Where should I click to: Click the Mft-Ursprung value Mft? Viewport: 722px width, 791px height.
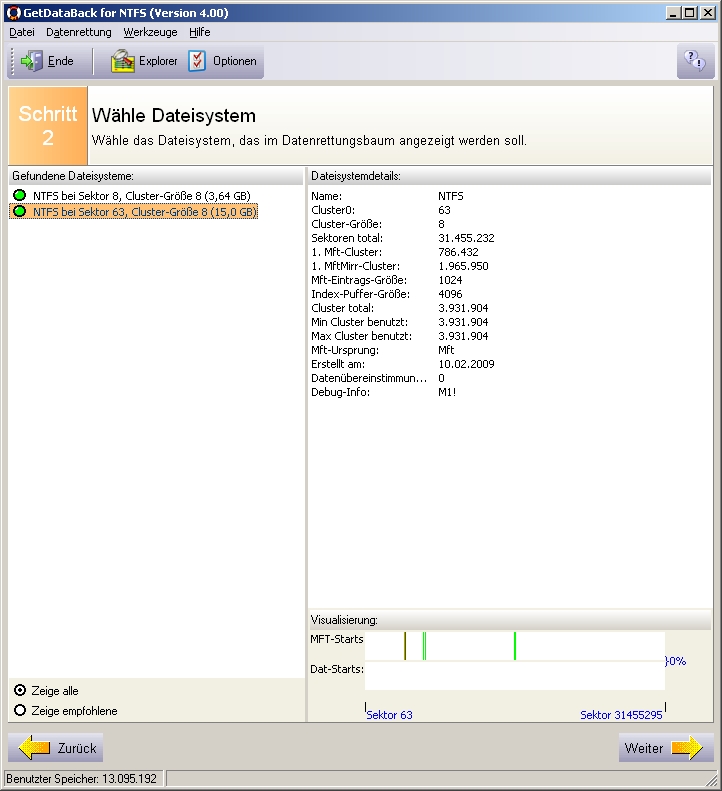tap(446, 350)
